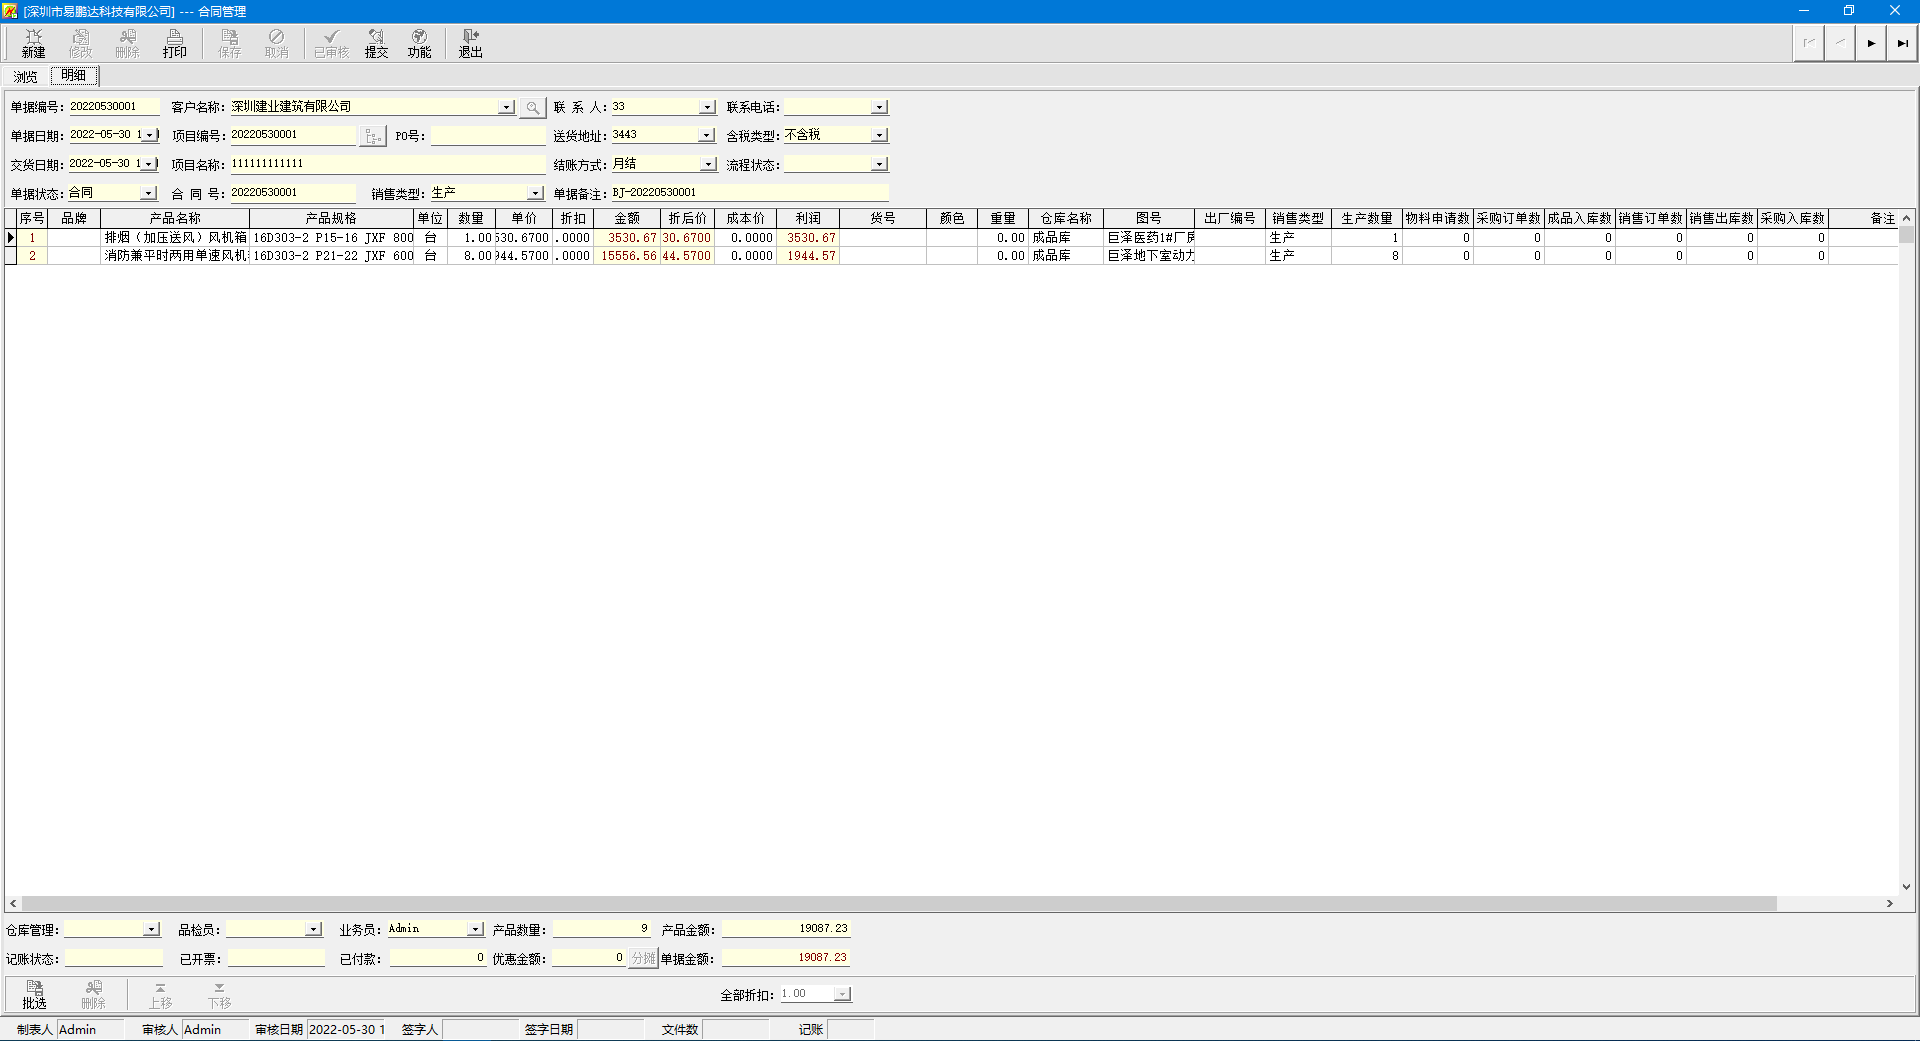Expand the 客户名称 customer dropdown
The image size is (1920, 1041).
(507, 107)
